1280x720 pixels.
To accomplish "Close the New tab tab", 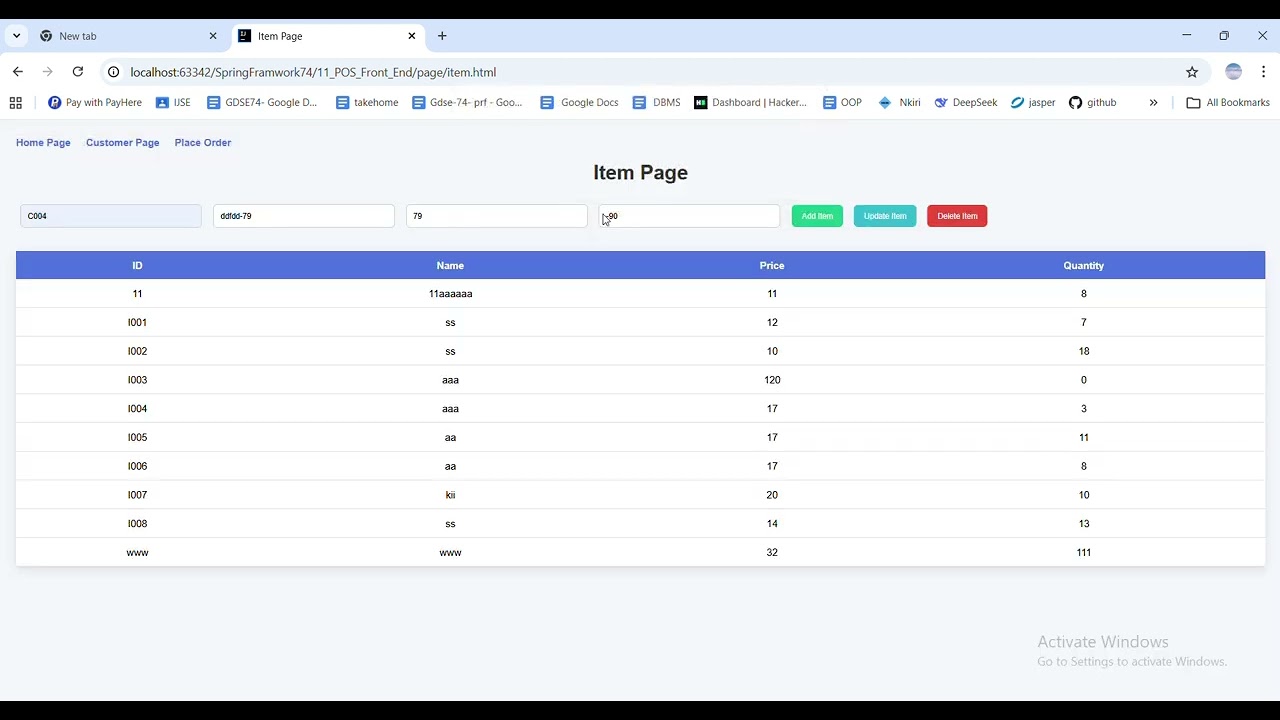I will 213,36.
